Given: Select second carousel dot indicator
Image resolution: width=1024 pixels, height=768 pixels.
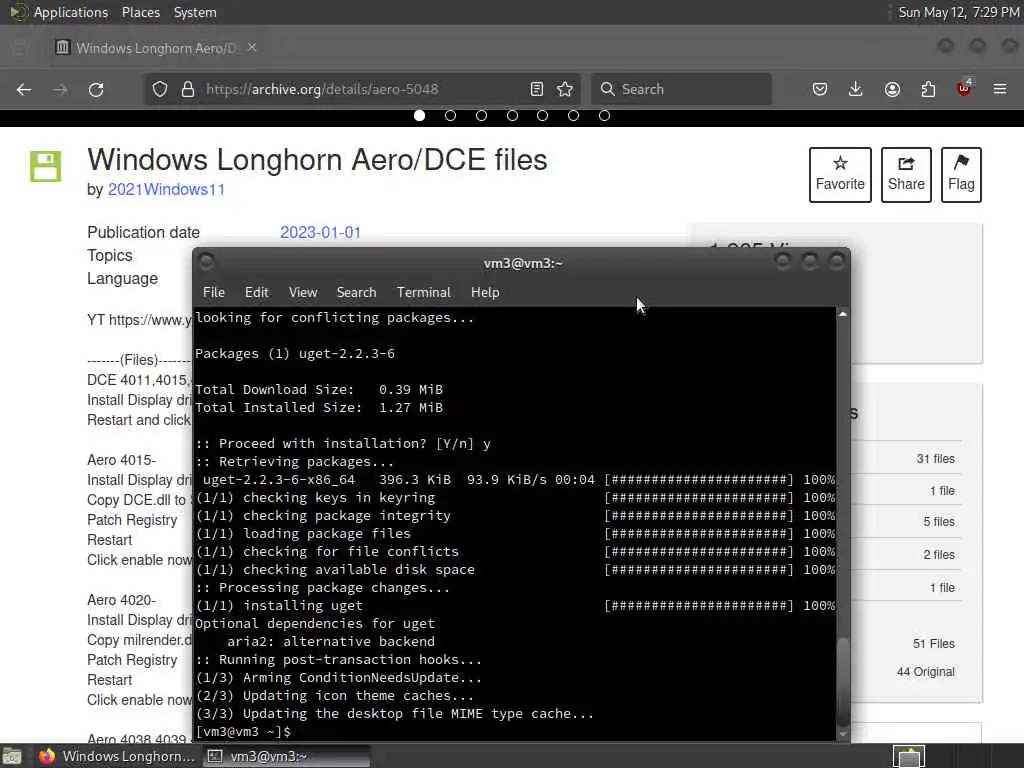Looking at the screenshot, I should (x=451, y=116).
